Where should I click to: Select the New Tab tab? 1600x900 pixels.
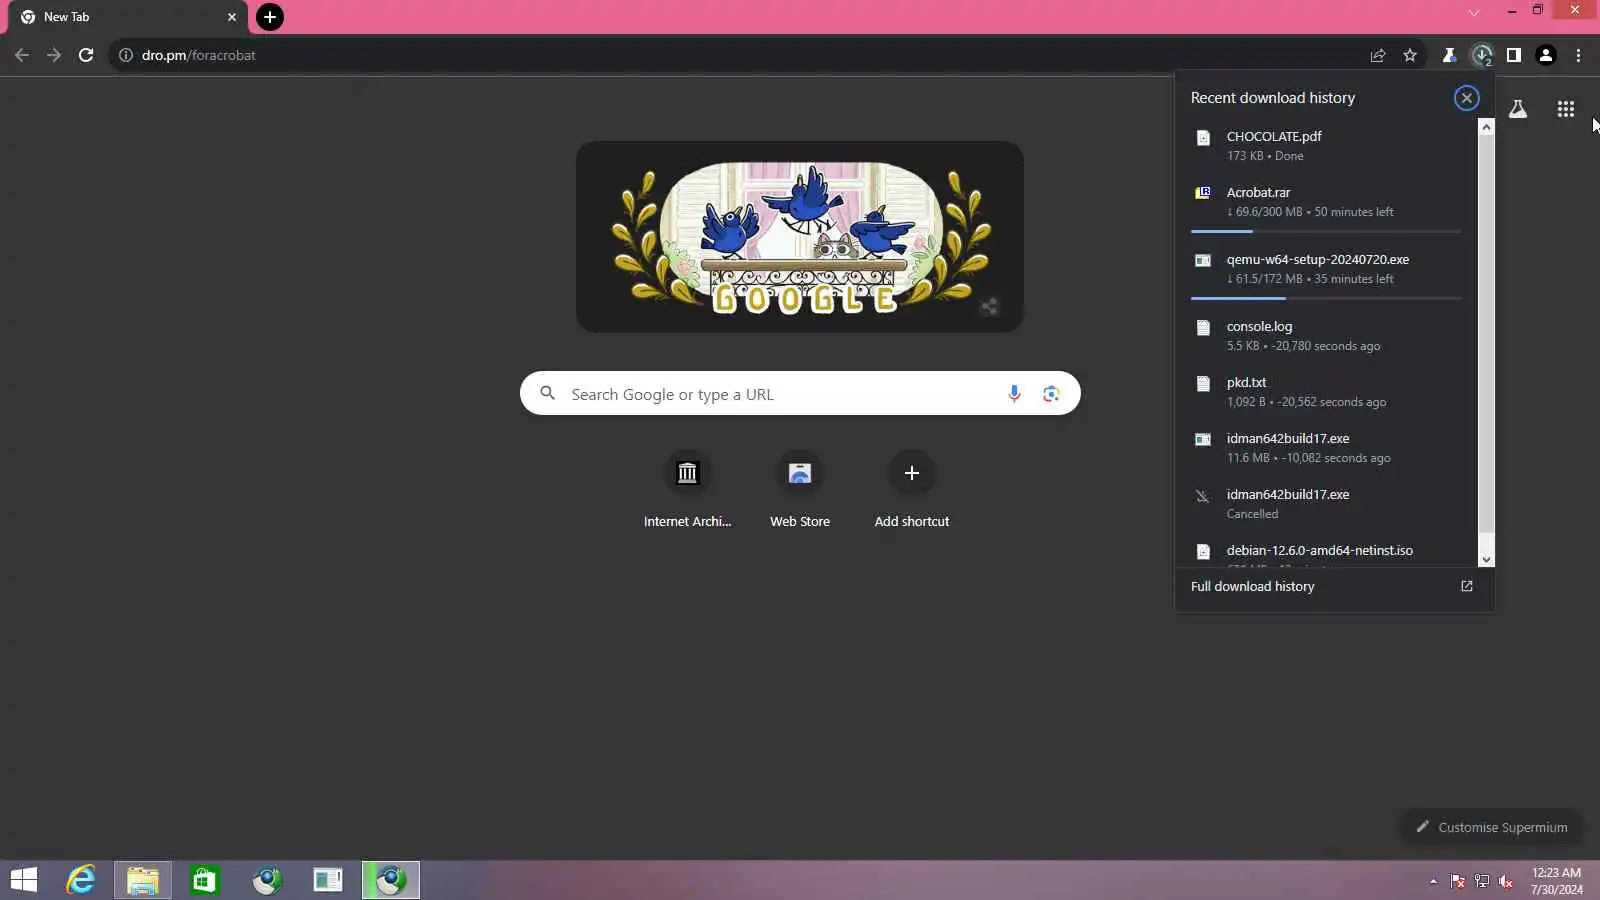[128, 17]
